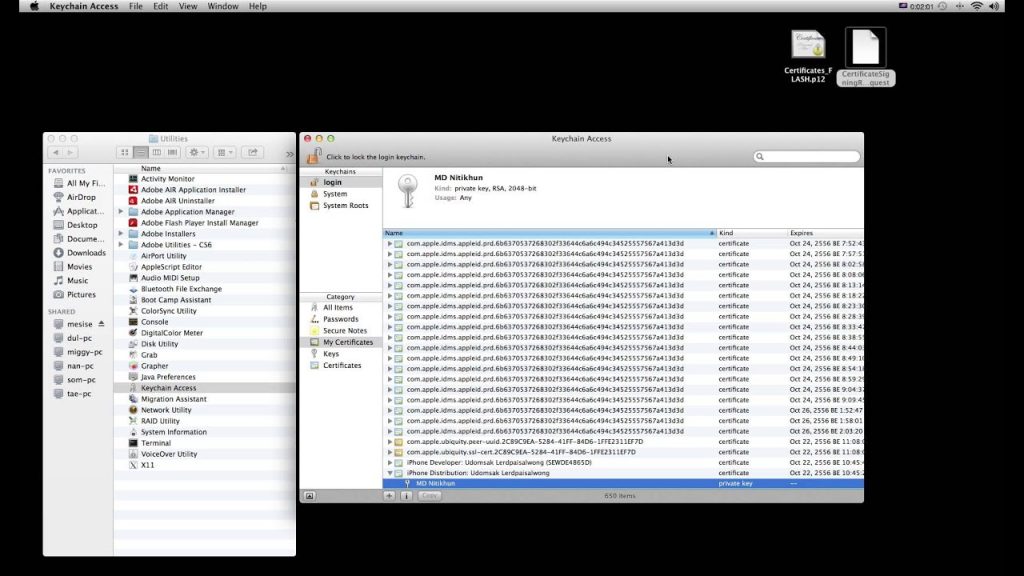Screen dimensions: 1024x576
Task: Show more Finder toolbar items chevron
Action: pyautogui.click(x=289, y=153)
